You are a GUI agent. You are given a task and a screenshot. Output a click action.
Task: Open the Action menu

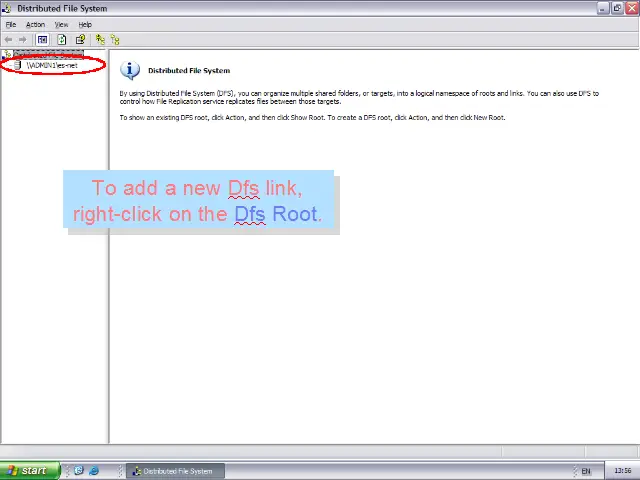[36, 24]
